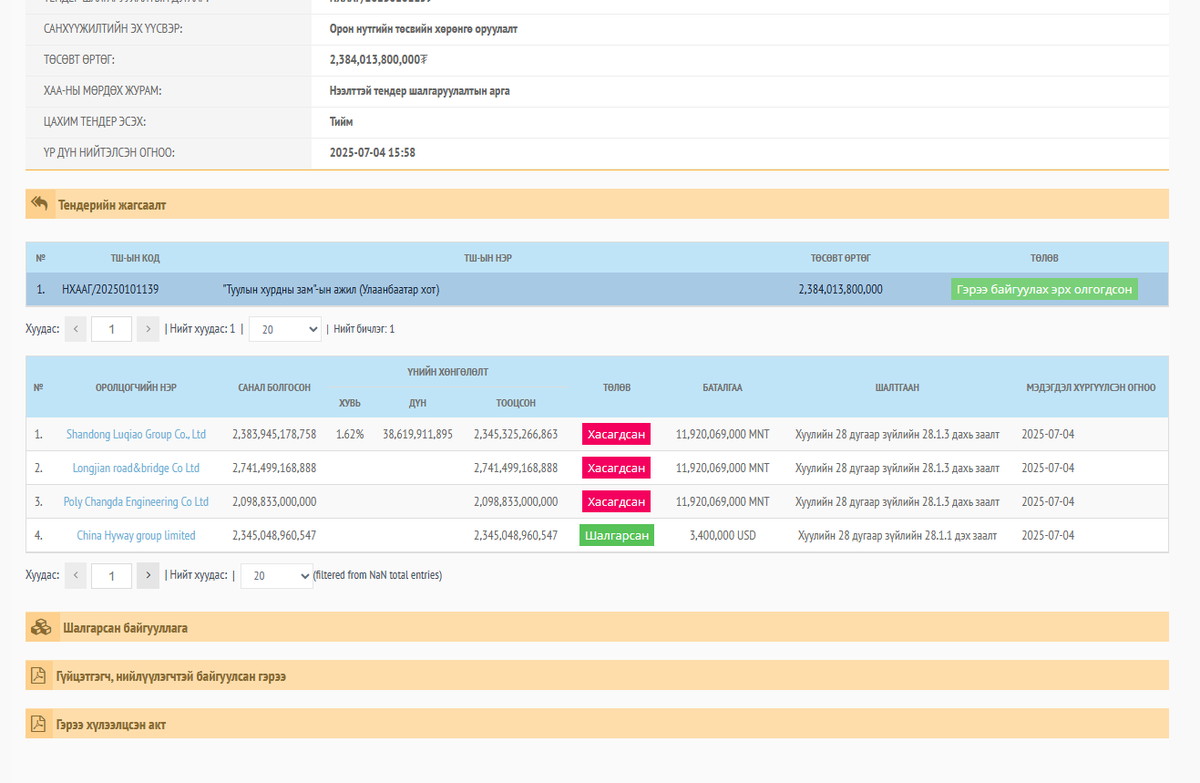Click the green Гэрээ байгуулах эрх олгогдсон status
This screenshot has height=783, width=1200.
[1044, 289]
